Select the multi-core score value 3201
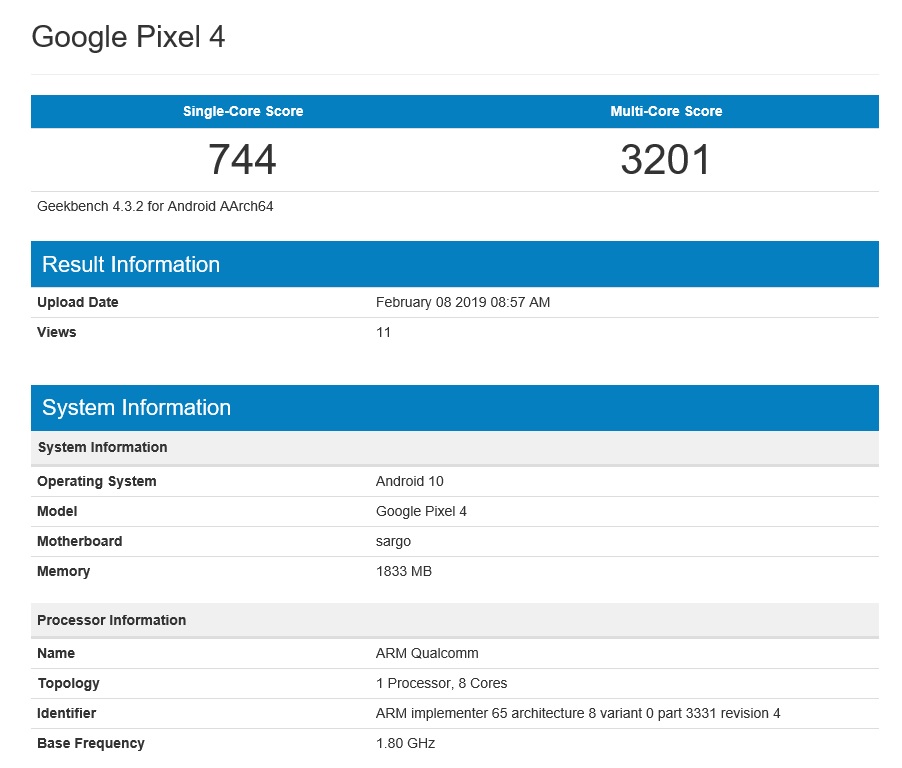The height and width of the screenshot is (768, 902). tap(666, 159)
